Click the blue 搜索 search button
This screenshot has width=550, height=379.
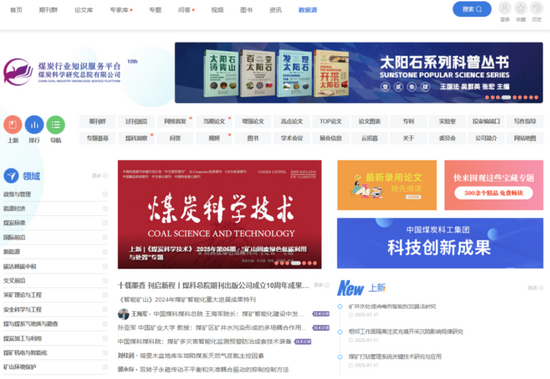pyautogui.click(x=472, y=9)
